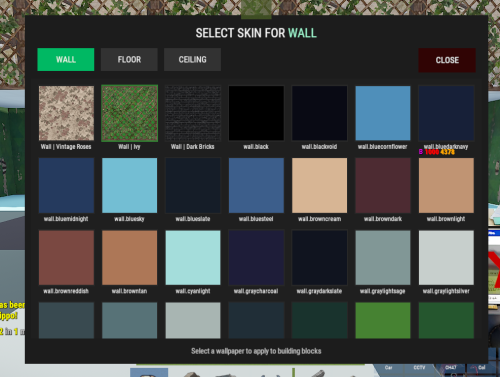Click the 'wall.bluesky' label text

coord(129,219)
